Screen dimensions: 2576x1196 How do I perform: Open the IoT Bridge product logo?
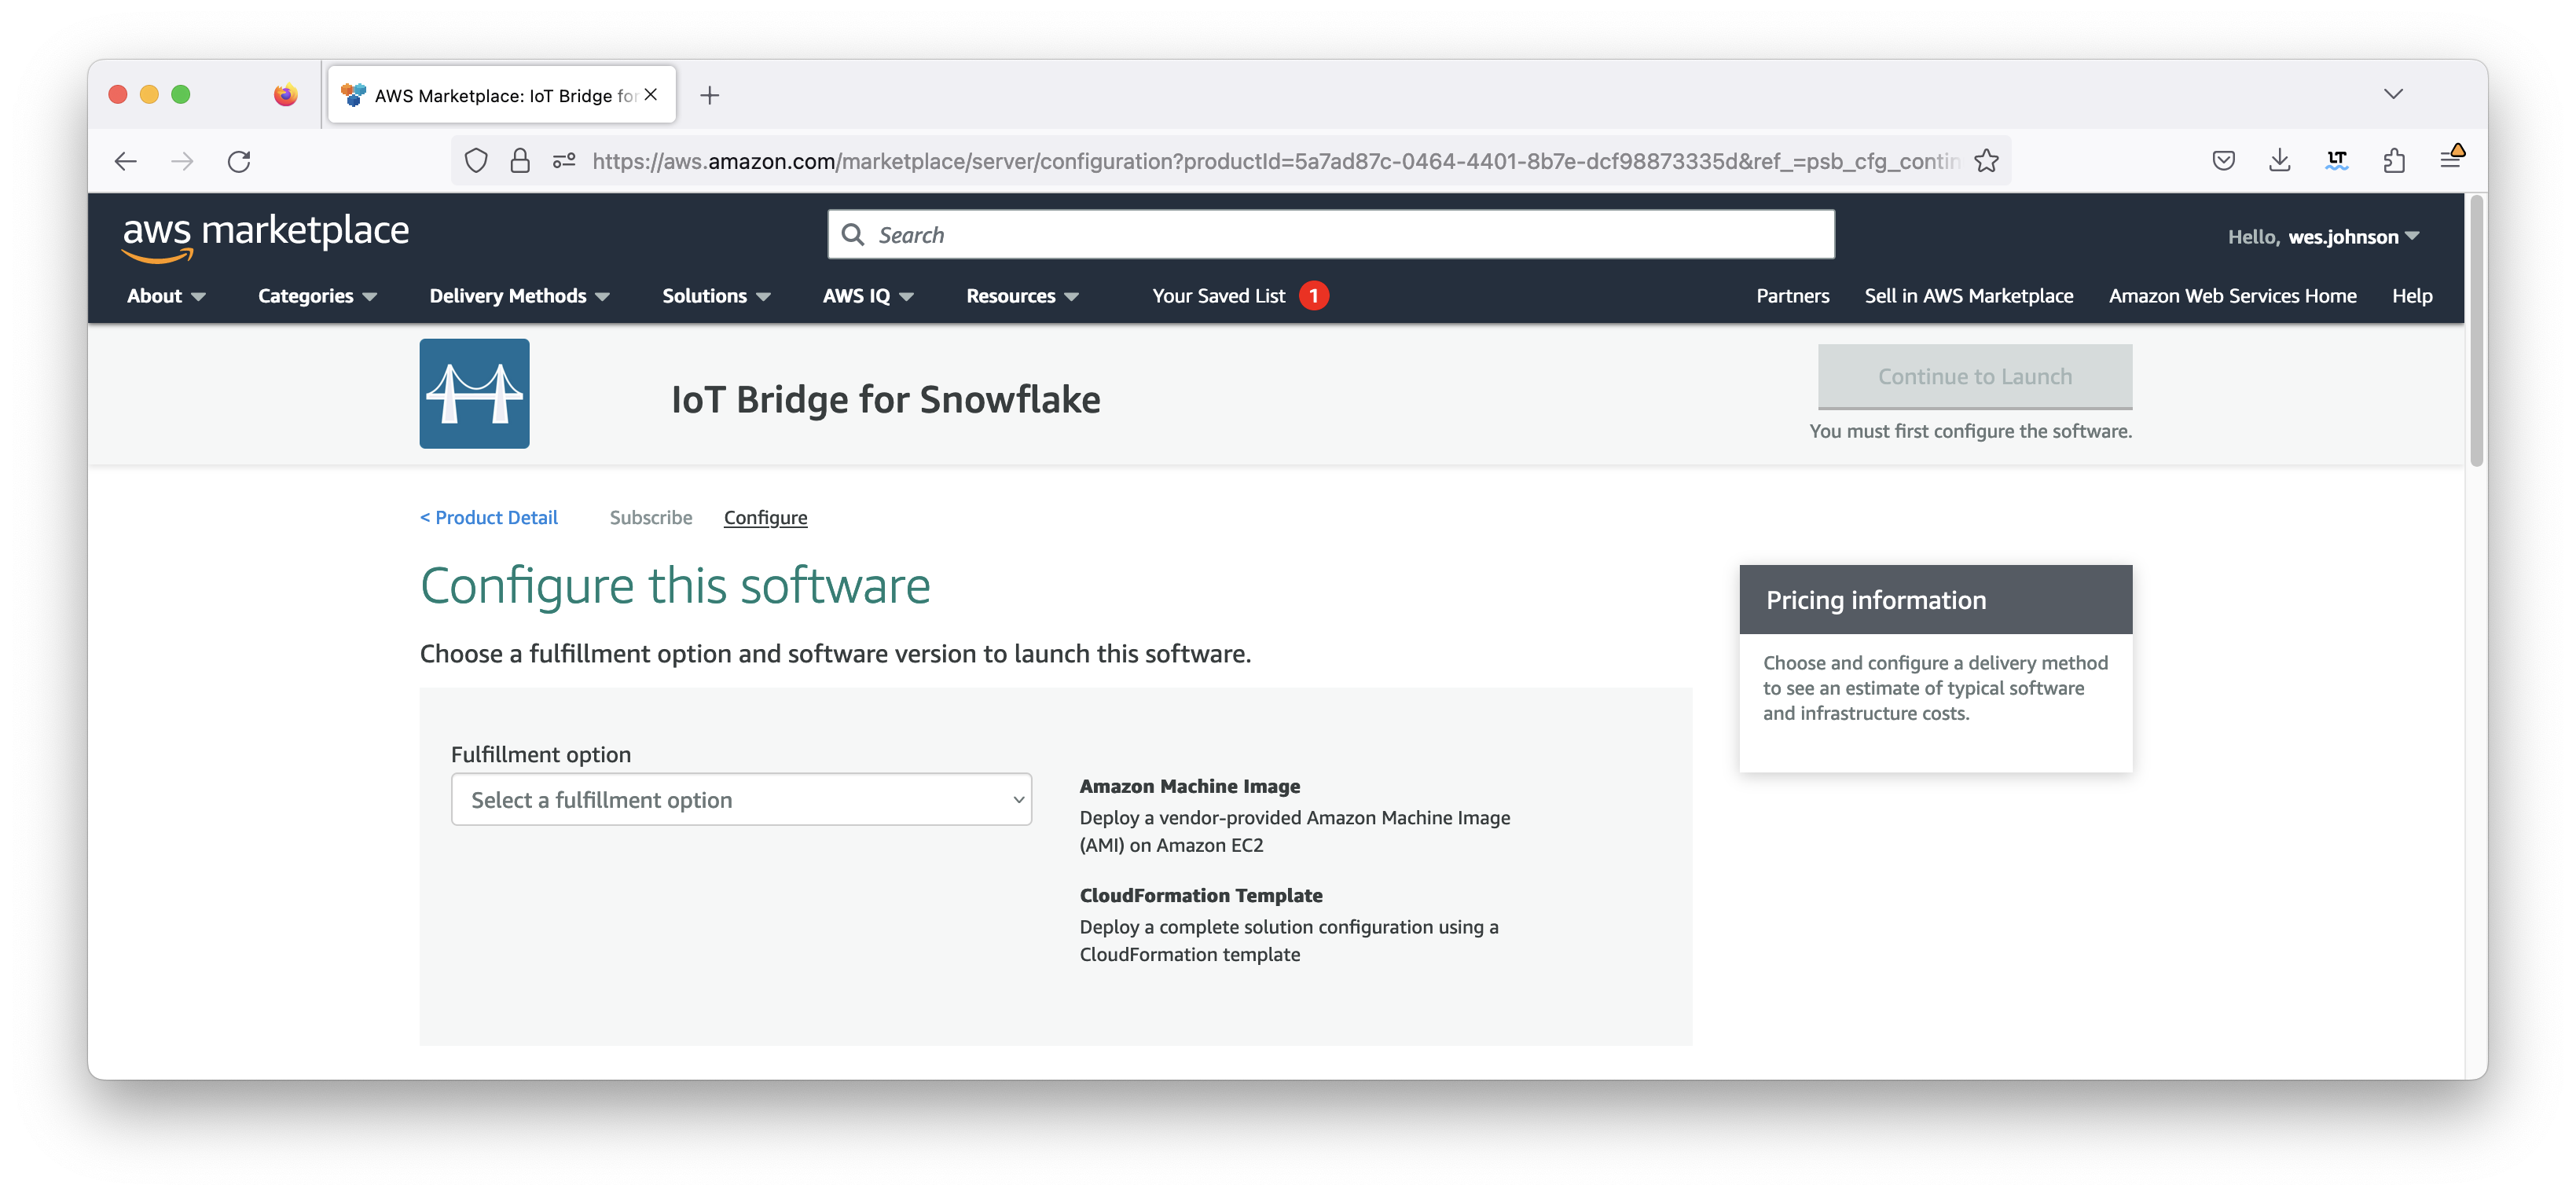[x=474, y=393]
